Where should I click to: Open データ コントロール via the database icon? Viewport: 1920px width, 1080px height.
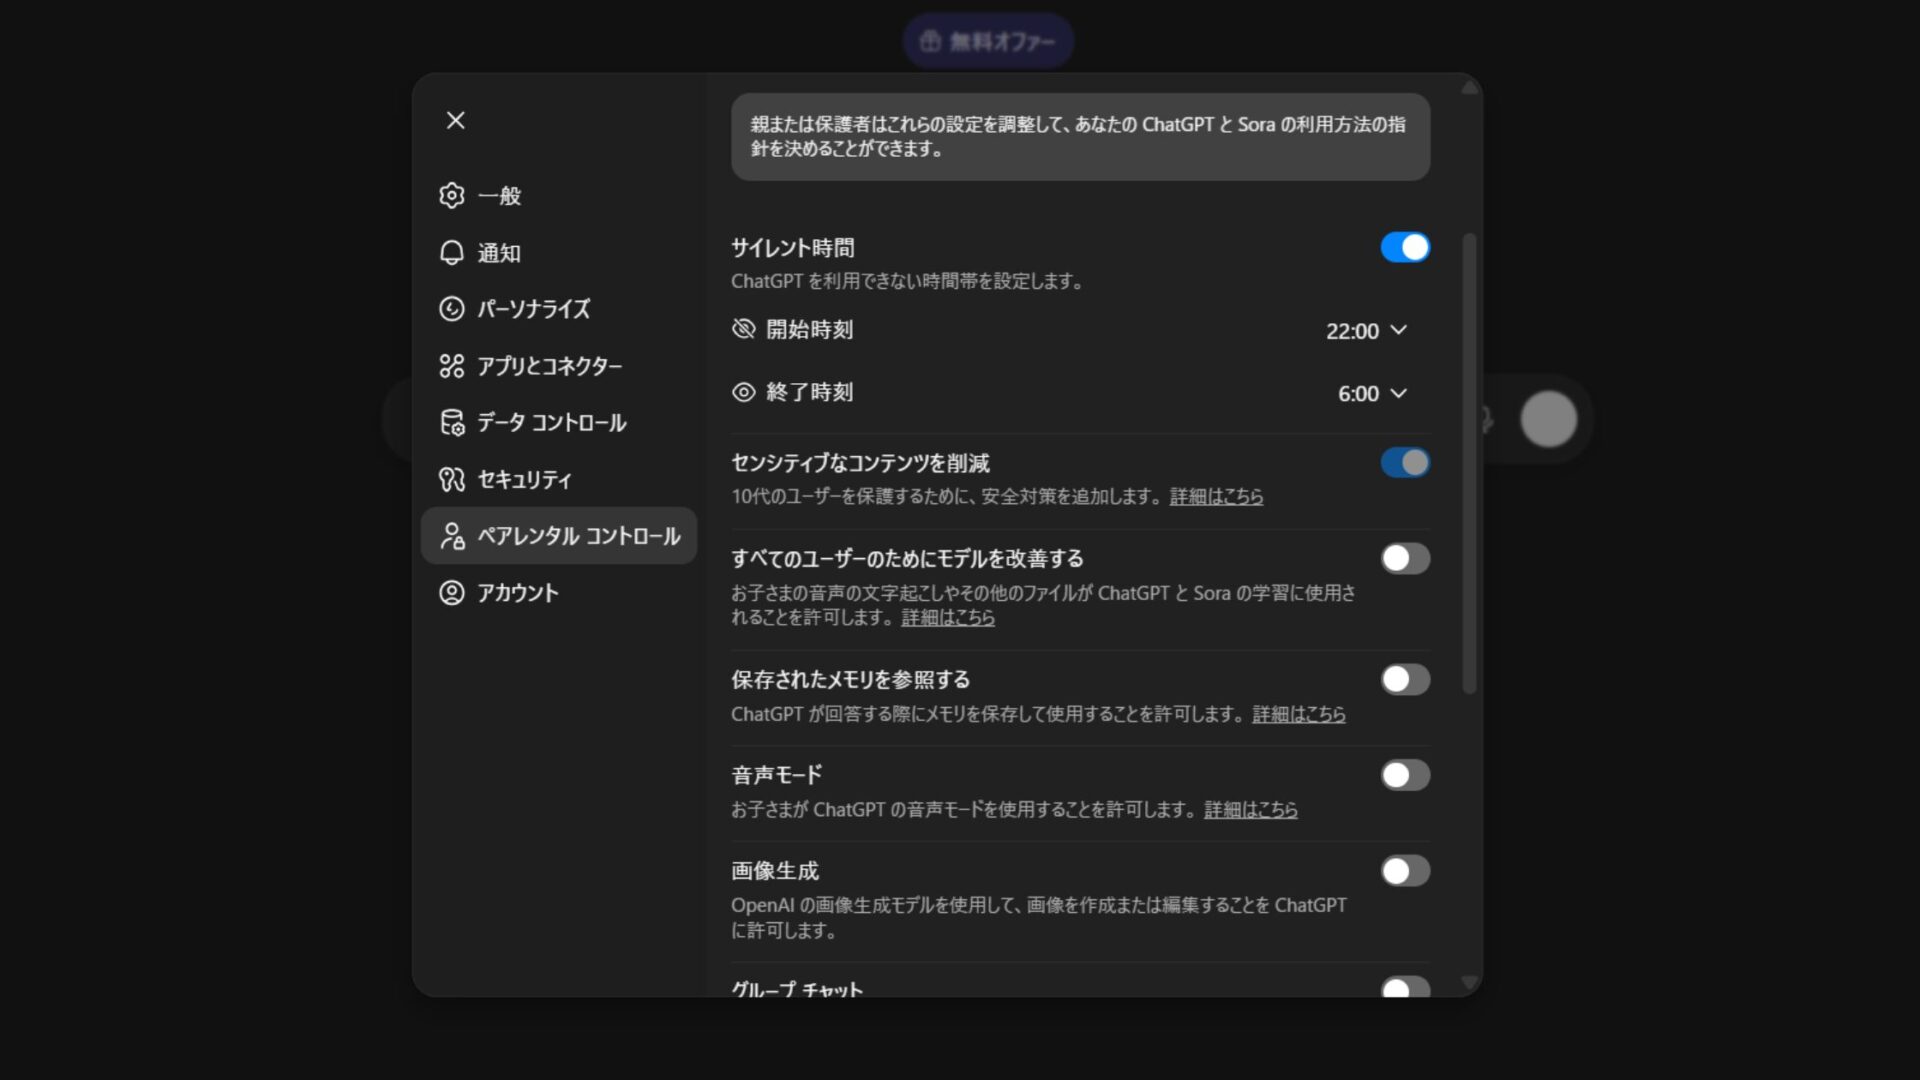pyautogui.click(x=453, y=422)
